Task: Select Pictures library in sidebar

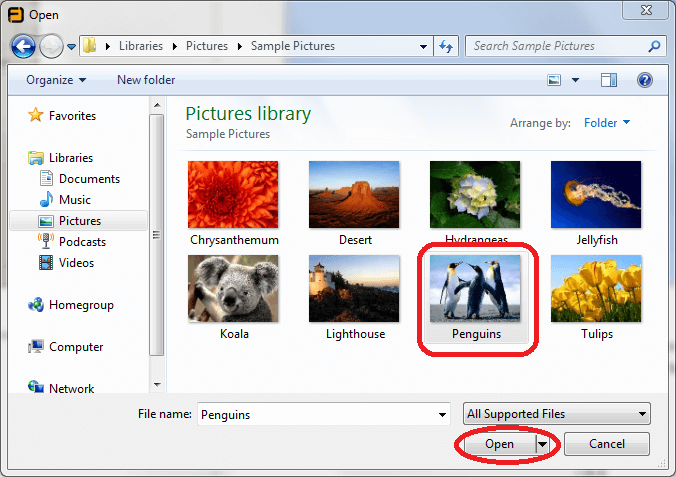Action: [79, 221]
